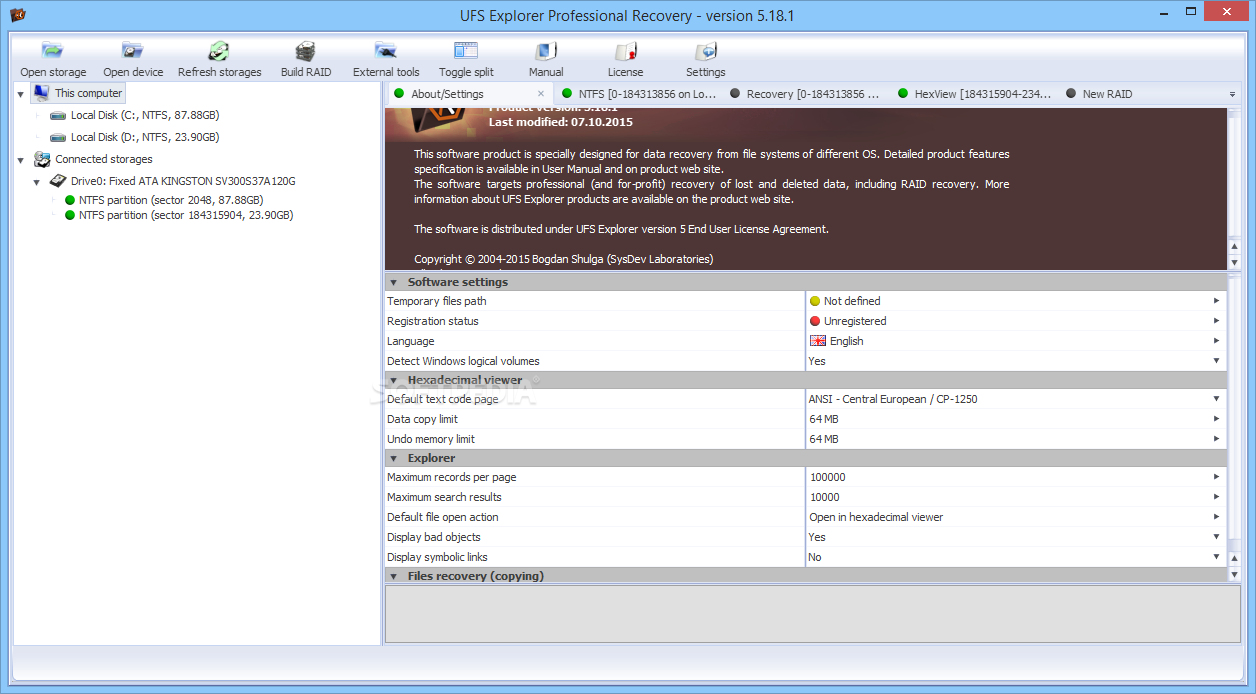1256x694 pixels.
Task: Open External tools from toolbar
Action: pyautogui.click(x=386, y=51)
